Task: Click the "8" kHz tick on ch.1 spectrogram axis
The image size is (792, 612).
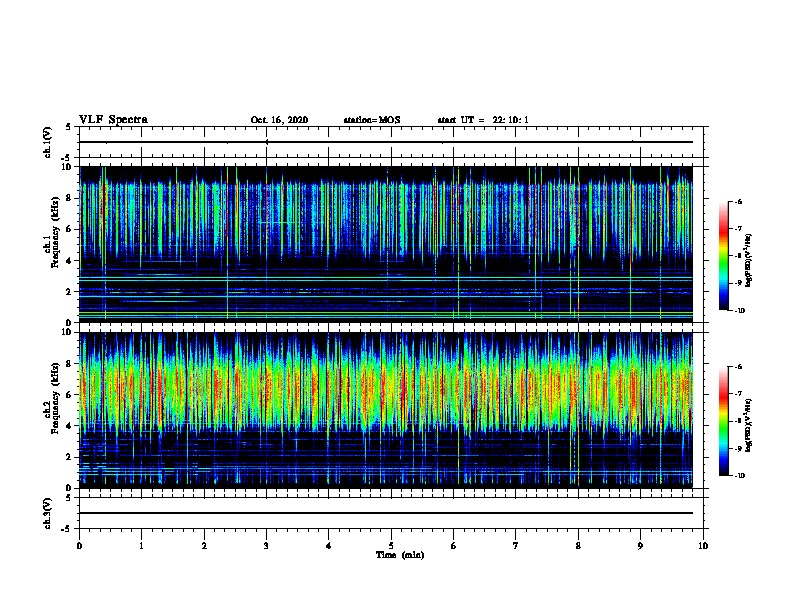Action: [x=70, y=198]
